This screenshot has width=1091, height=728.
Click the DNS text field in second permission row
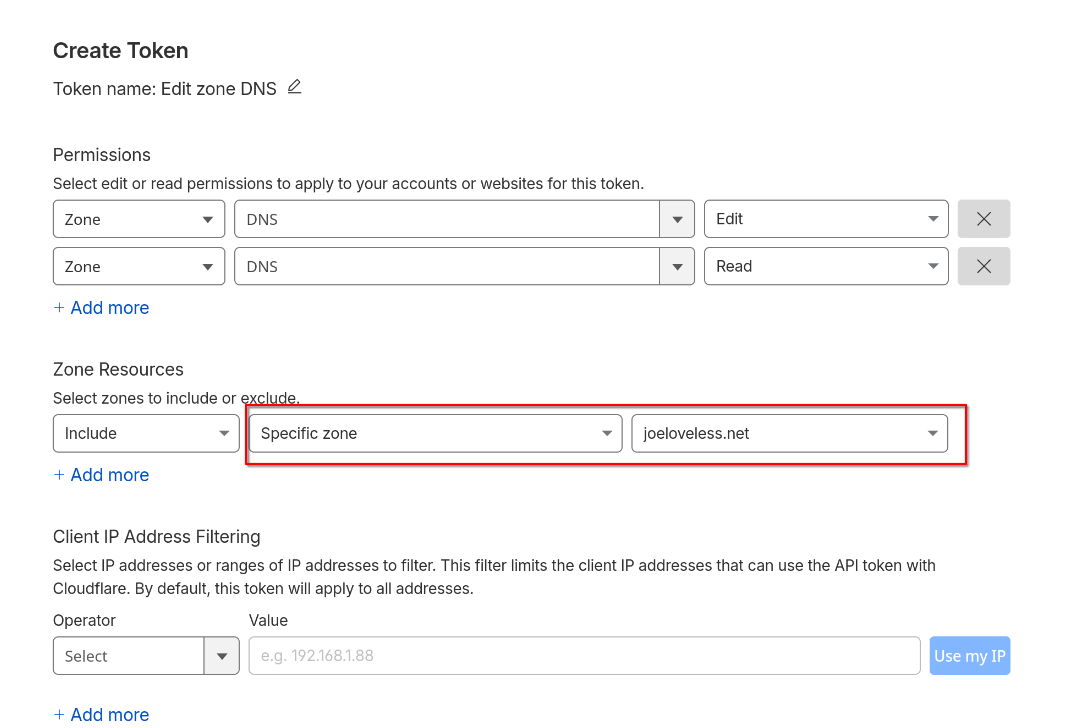tap(446, 267)
